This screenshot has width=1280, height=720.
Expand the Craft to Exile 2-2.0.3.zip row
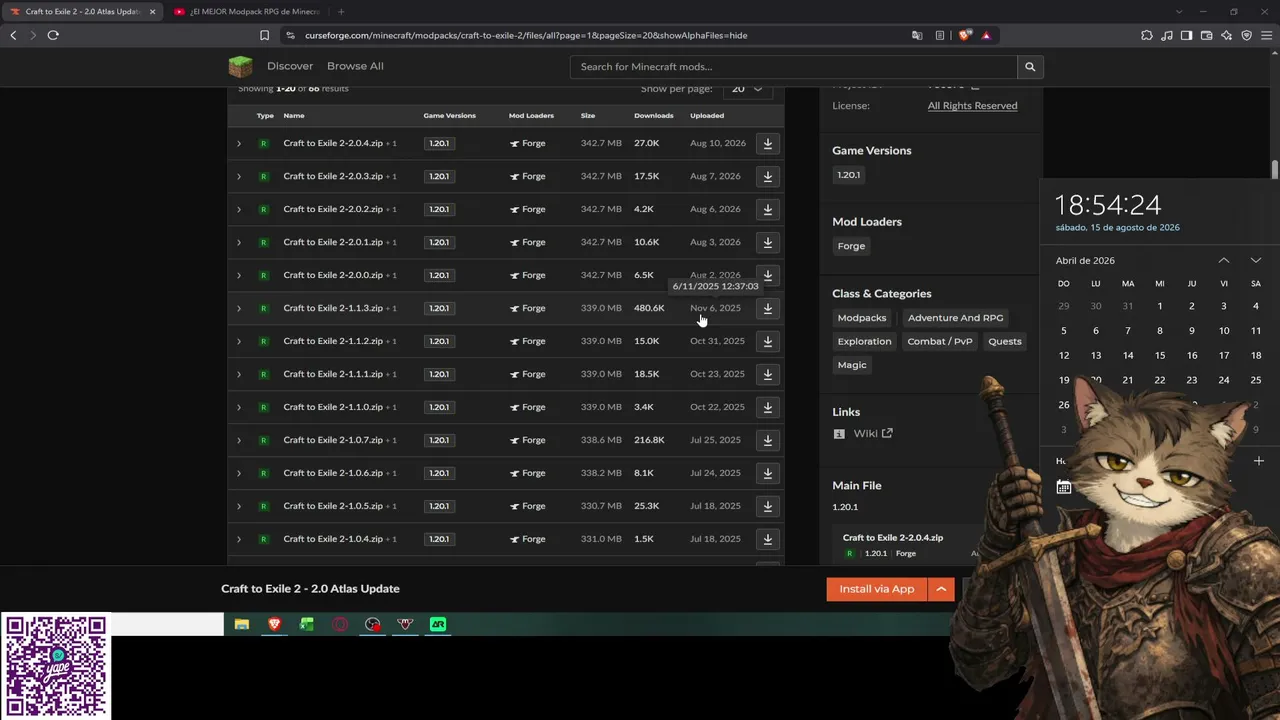tap(239, 176)
